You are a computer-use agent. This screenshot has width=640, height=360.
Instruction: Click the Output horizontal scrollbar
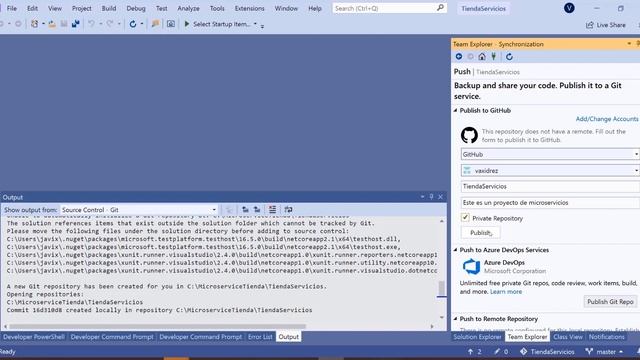[x=157, y=326]
